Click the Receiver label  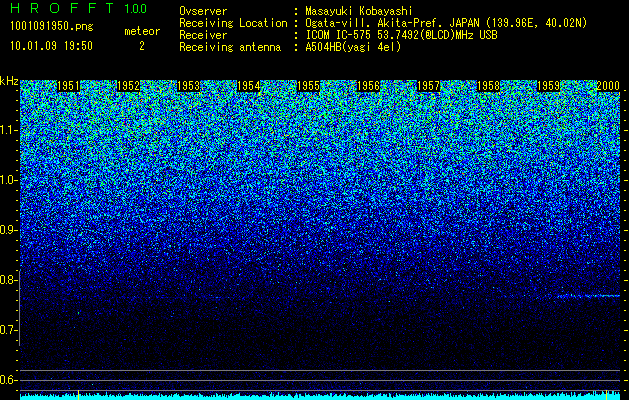[x=203, y=35]
